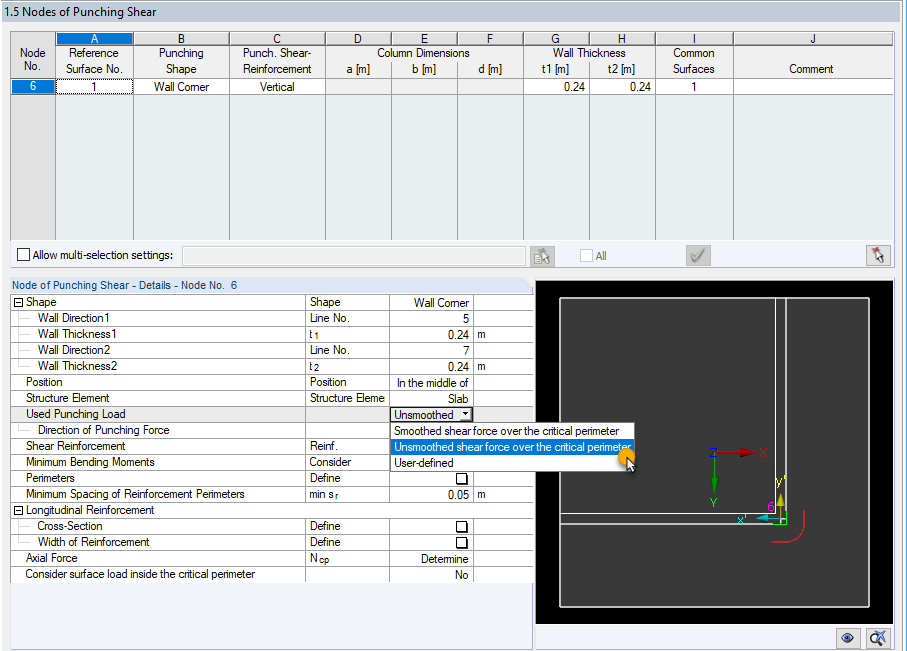Screen dimensions: 907x651
Task: Click the show-photo eye icon below the graphic
Action: 848,638
